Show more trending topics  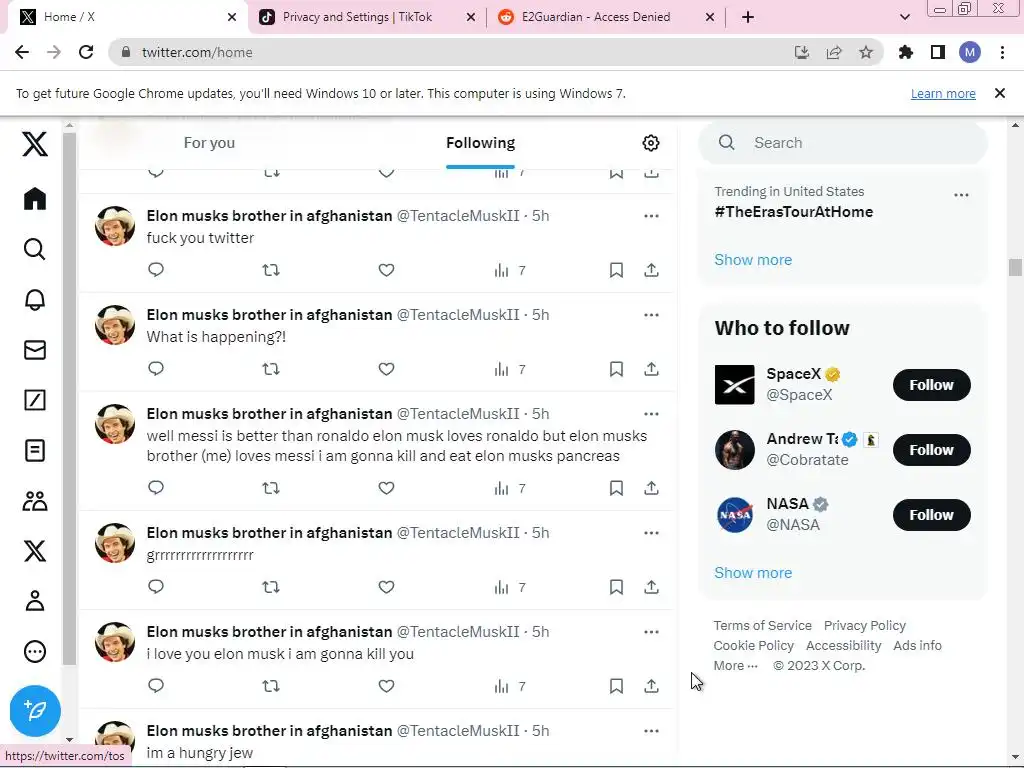click(x=753, y=260)
